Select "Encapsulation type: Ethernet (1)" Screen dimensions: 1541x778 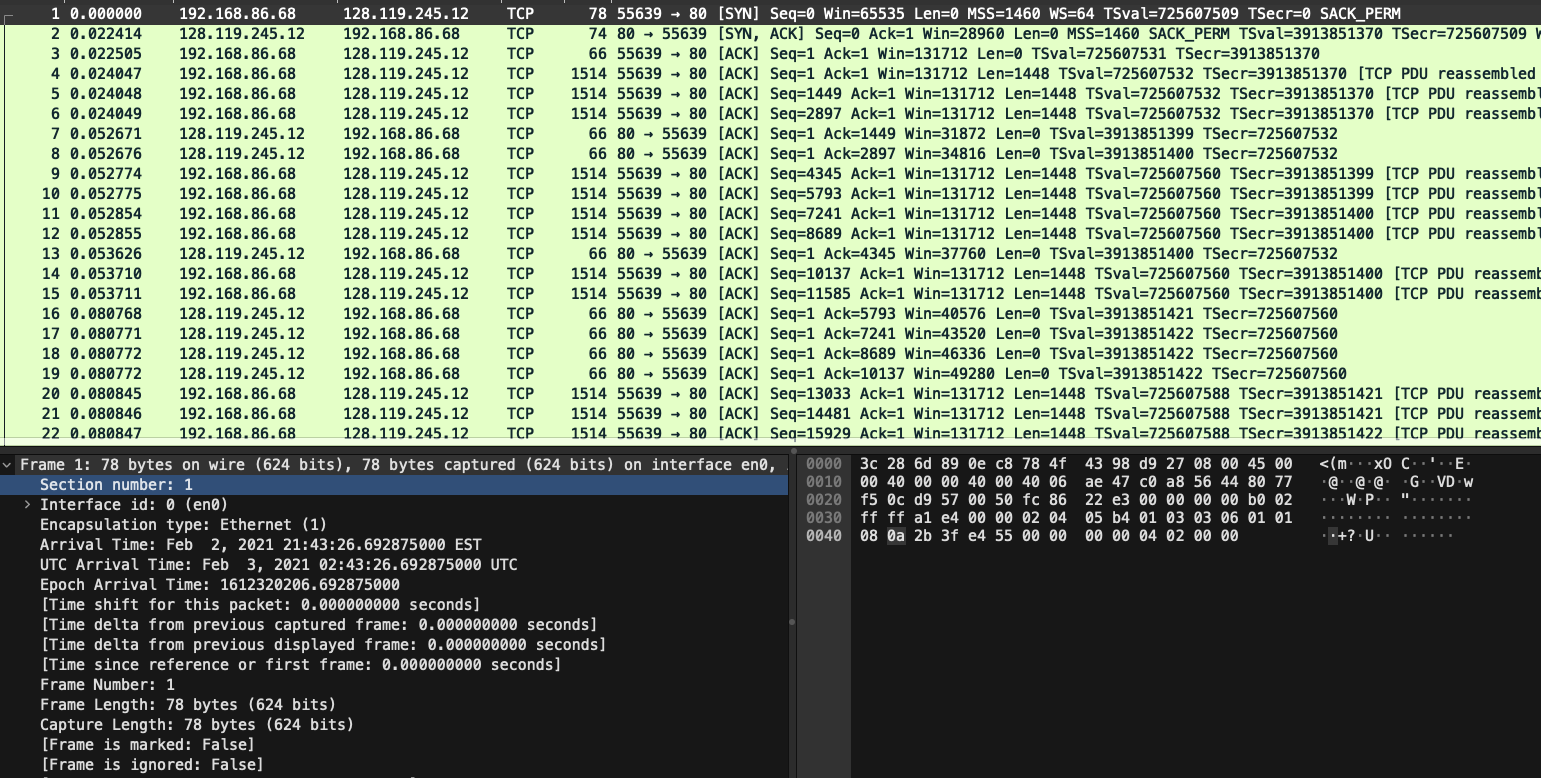pos(170,524)
